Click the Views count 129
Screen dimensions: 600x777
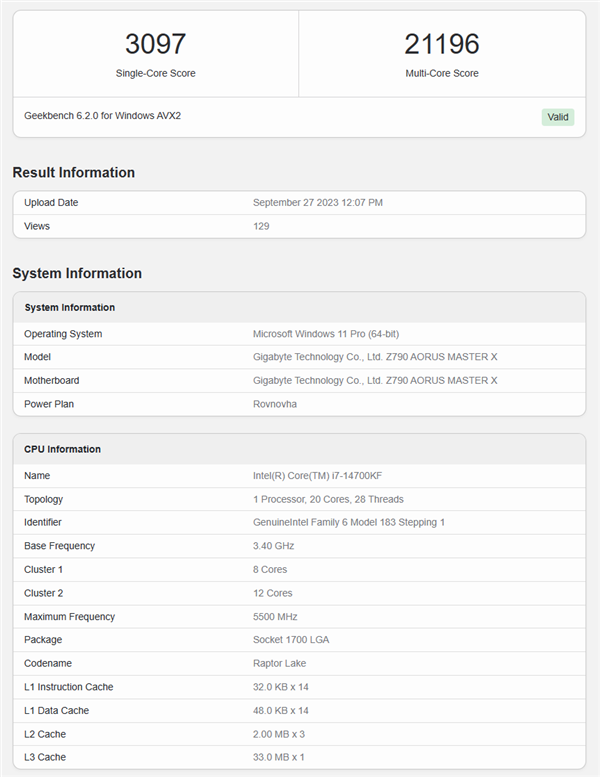[x=261, y=226]
